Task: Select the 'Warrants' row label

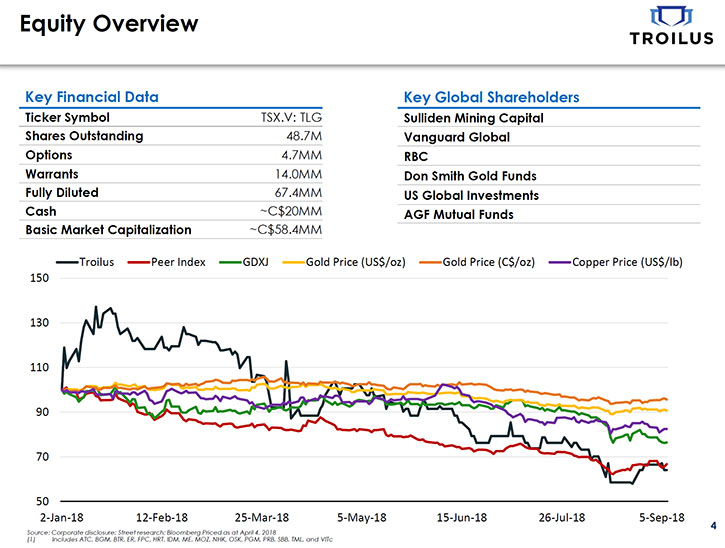Action: 52,174
